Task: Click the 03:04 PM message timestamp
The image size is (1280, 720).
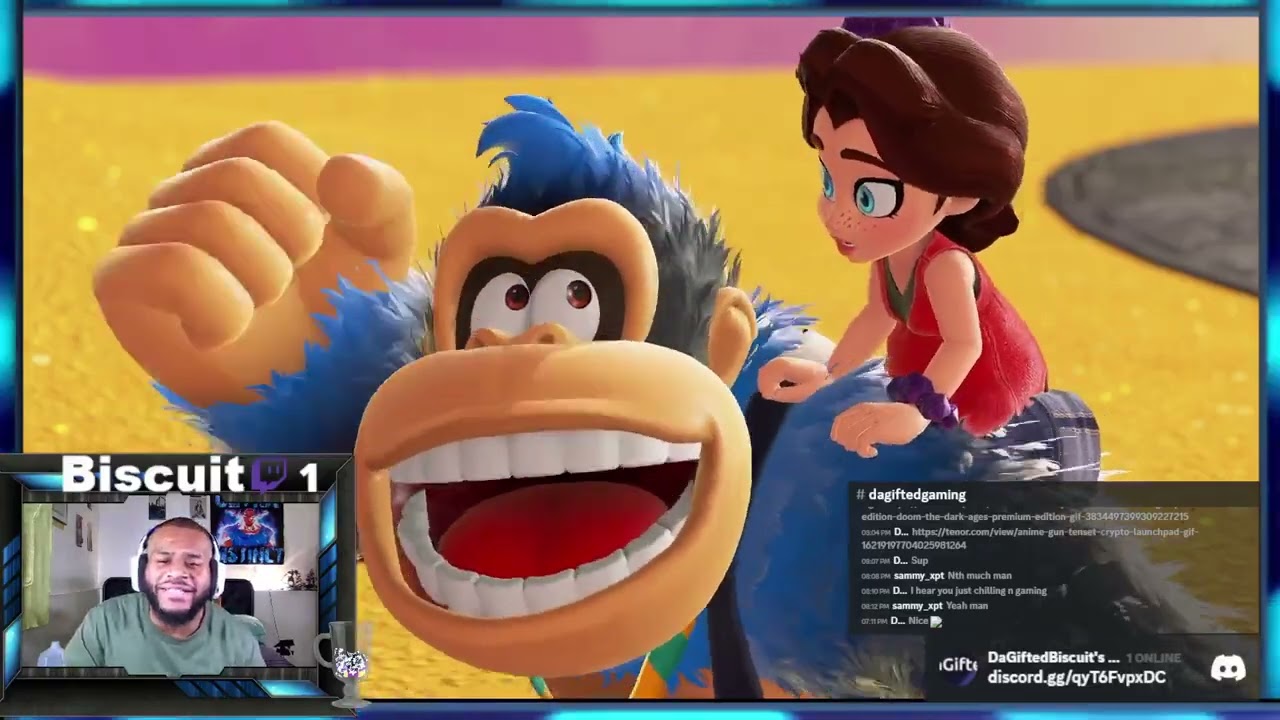Action: pos(876,532)
